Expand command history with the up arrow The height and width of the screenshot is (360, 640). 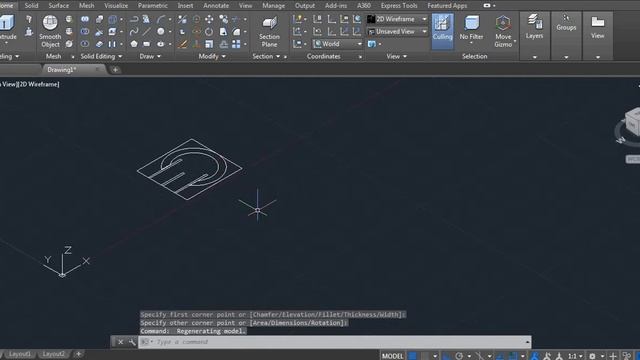(x=527, y=342)
